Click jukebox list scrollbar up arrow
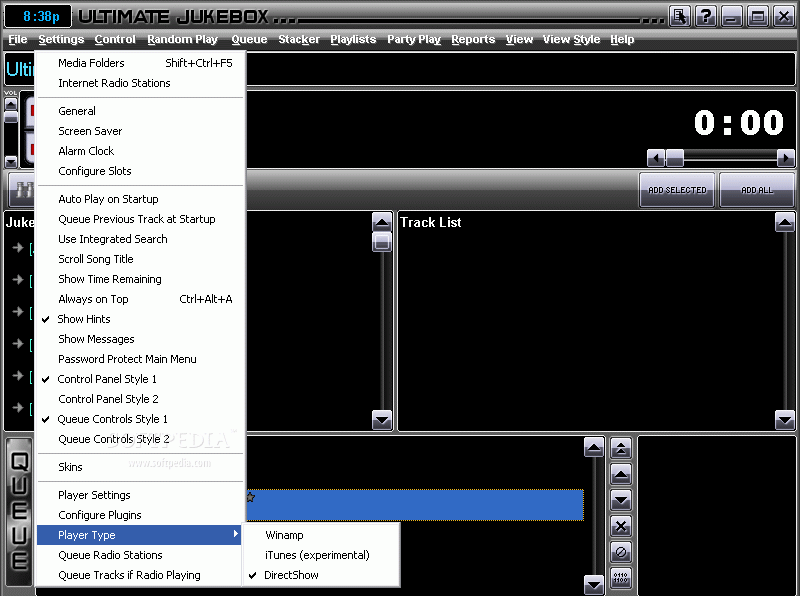 382,222
